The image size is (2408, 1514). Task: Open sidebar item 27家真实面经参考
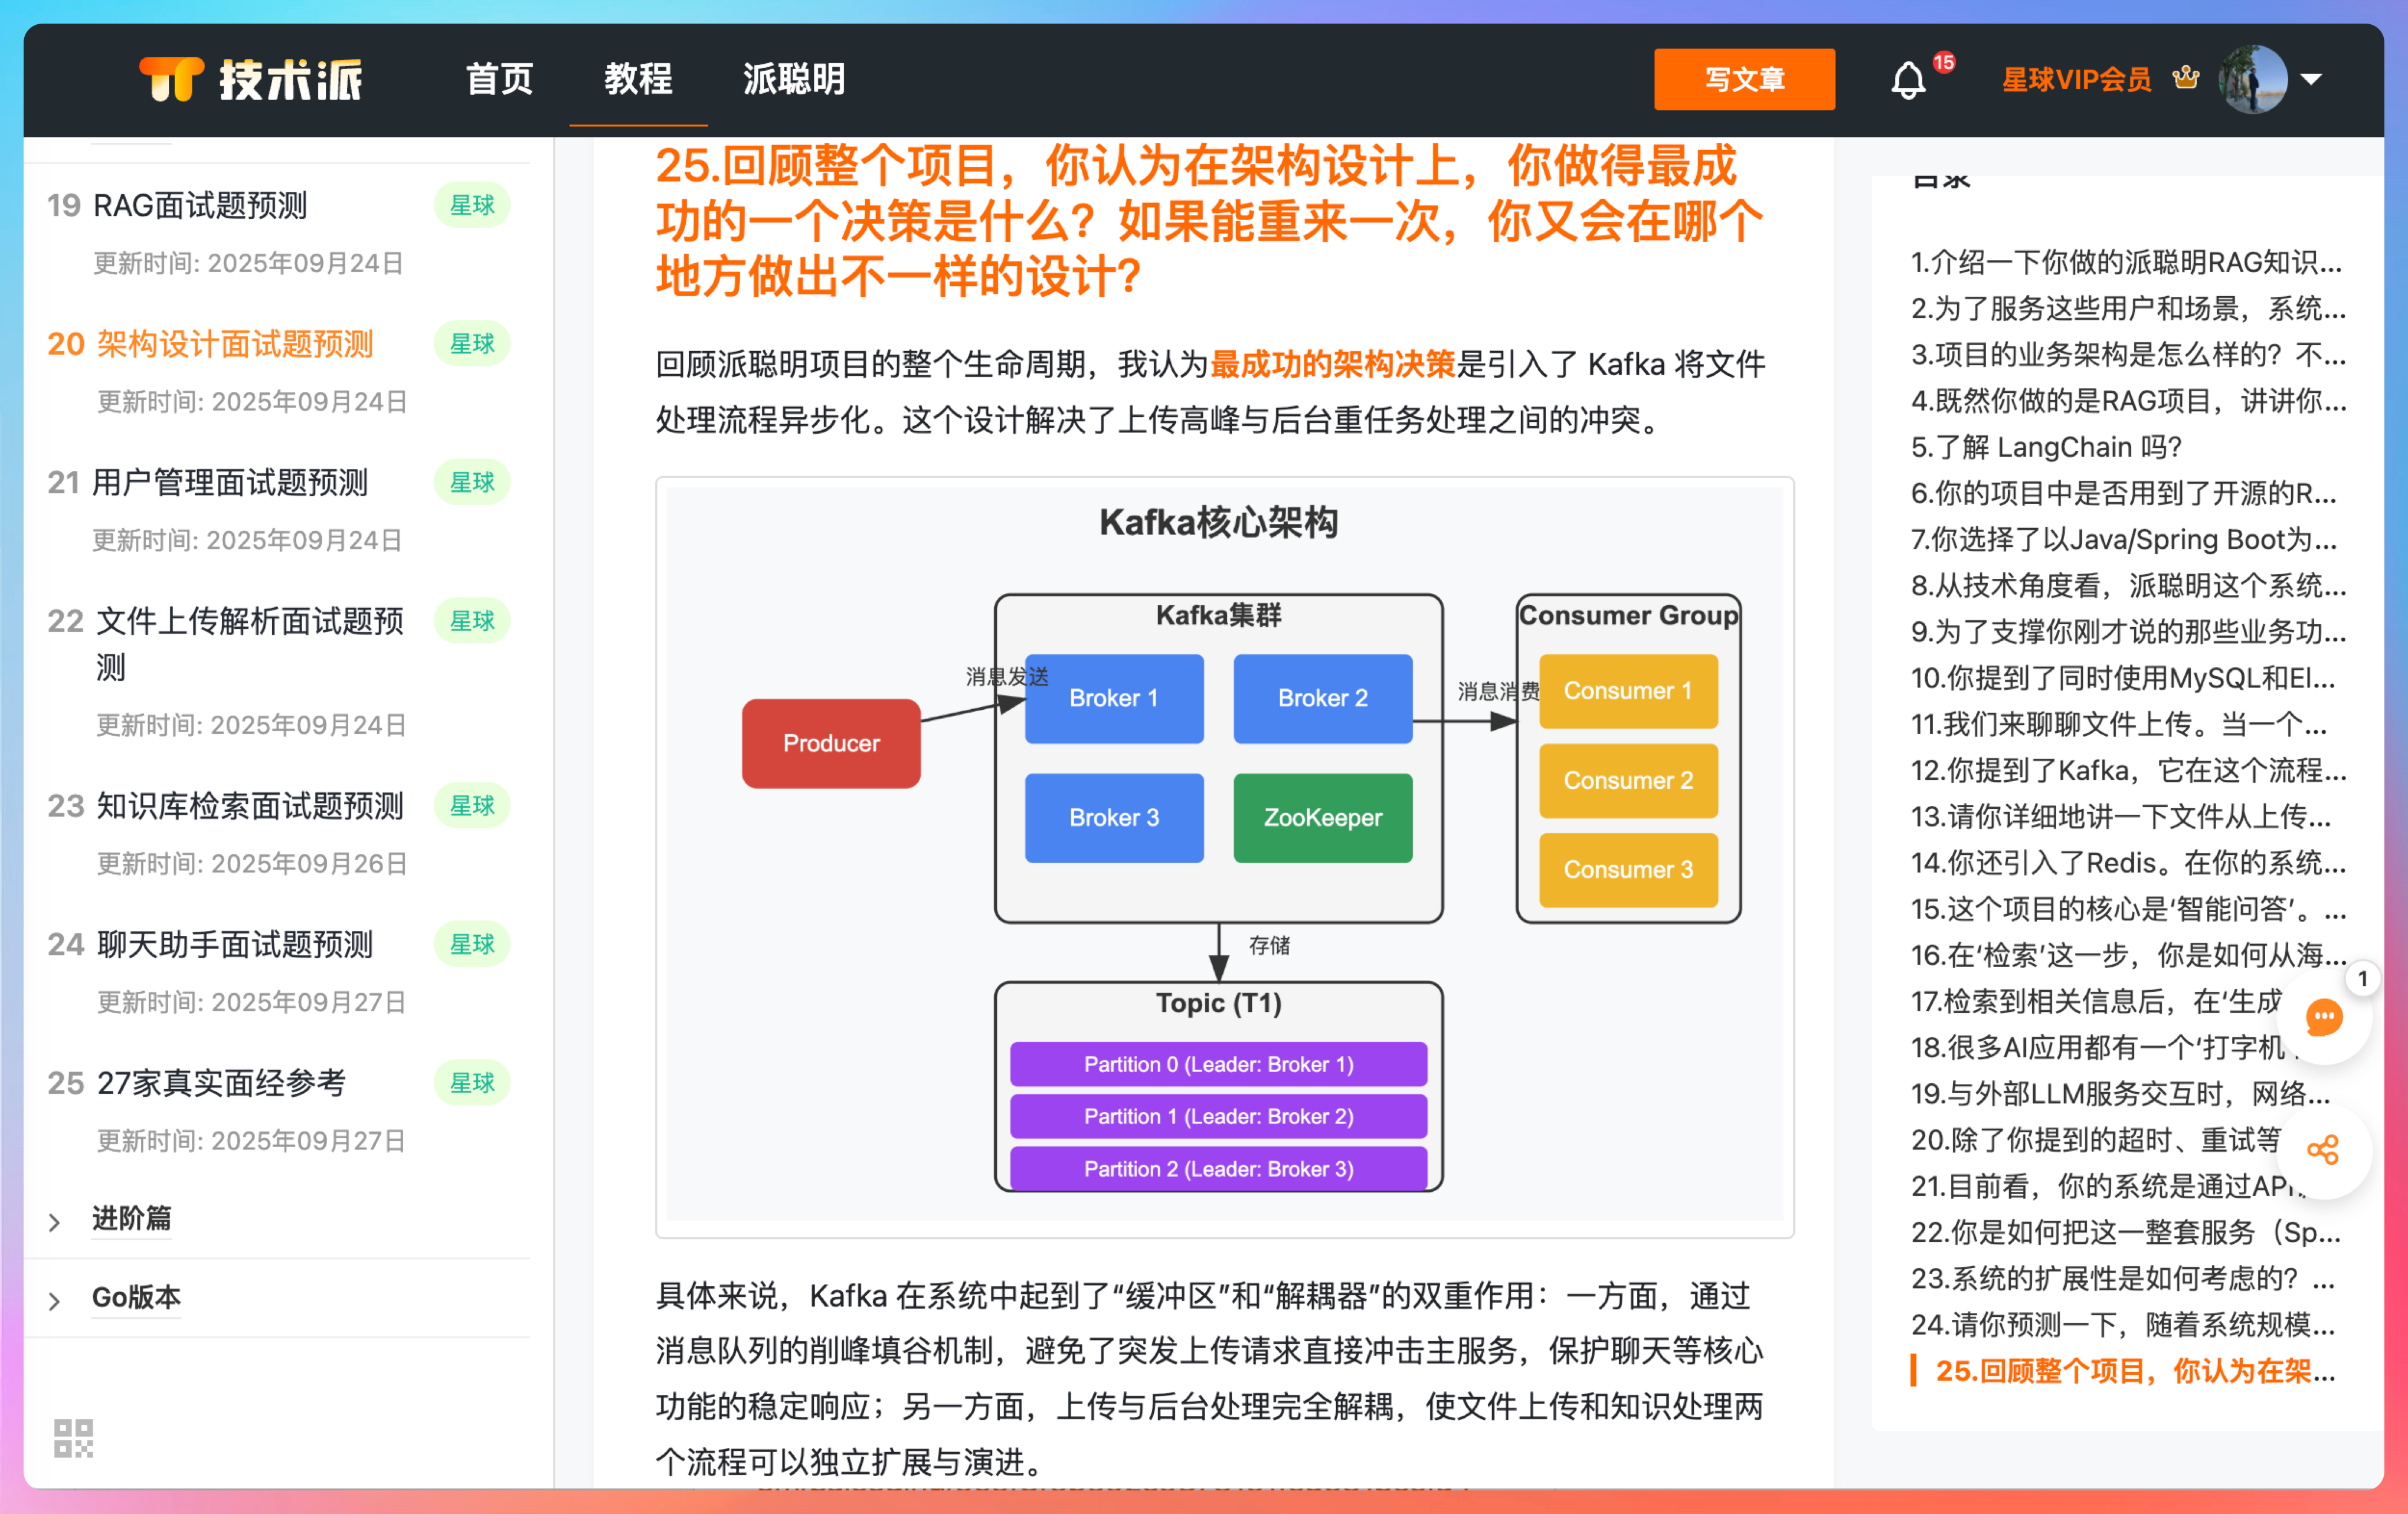[222, 1082]
